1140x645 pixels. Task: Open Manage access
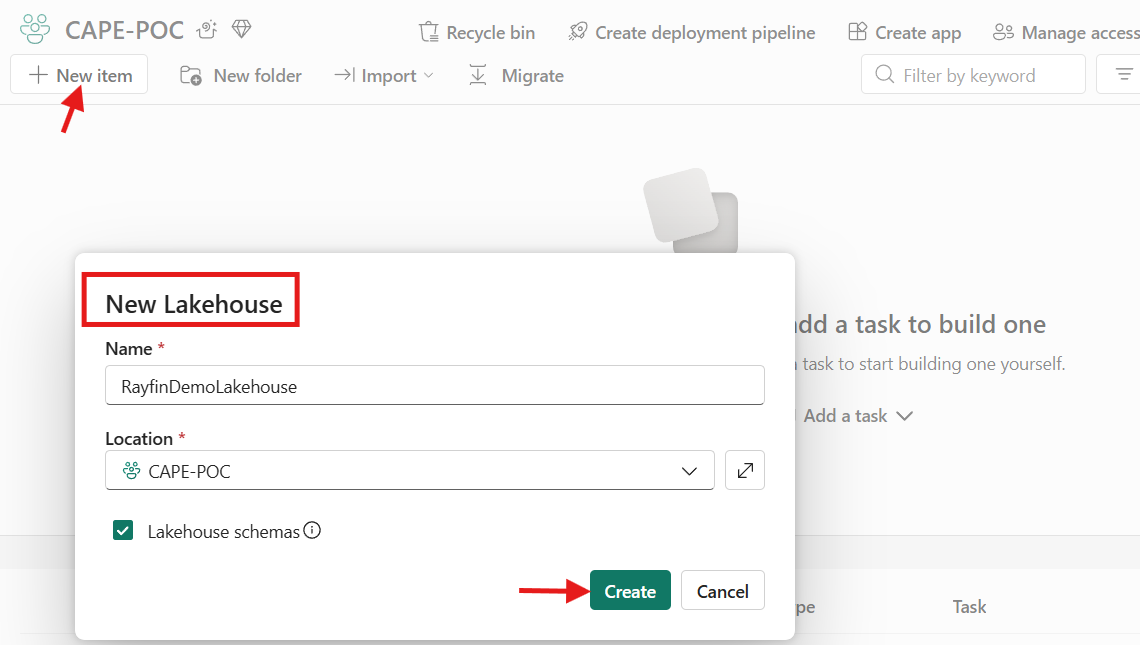(1067, 33)
